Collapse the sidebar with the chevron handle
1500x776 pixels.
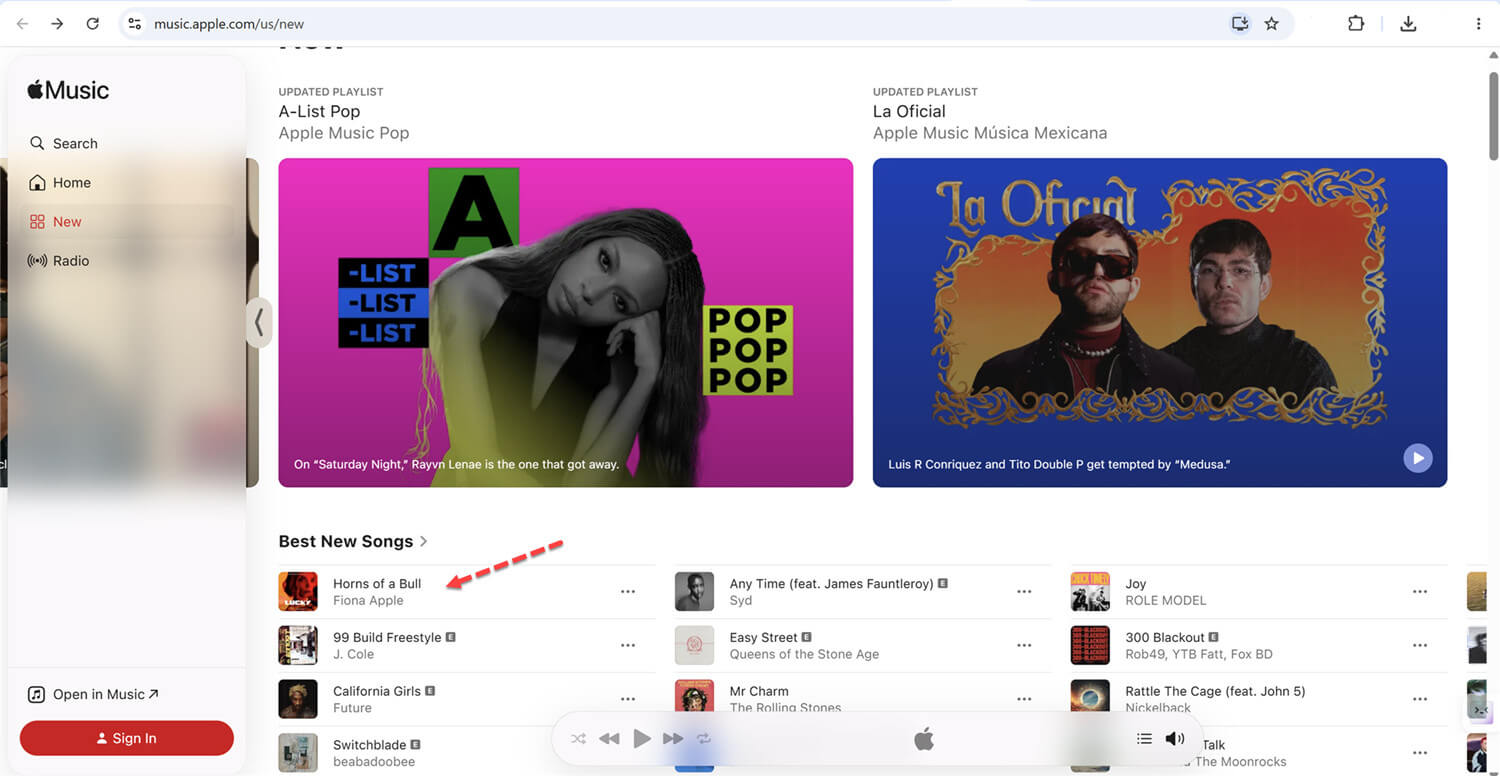(x=259, y=322)
